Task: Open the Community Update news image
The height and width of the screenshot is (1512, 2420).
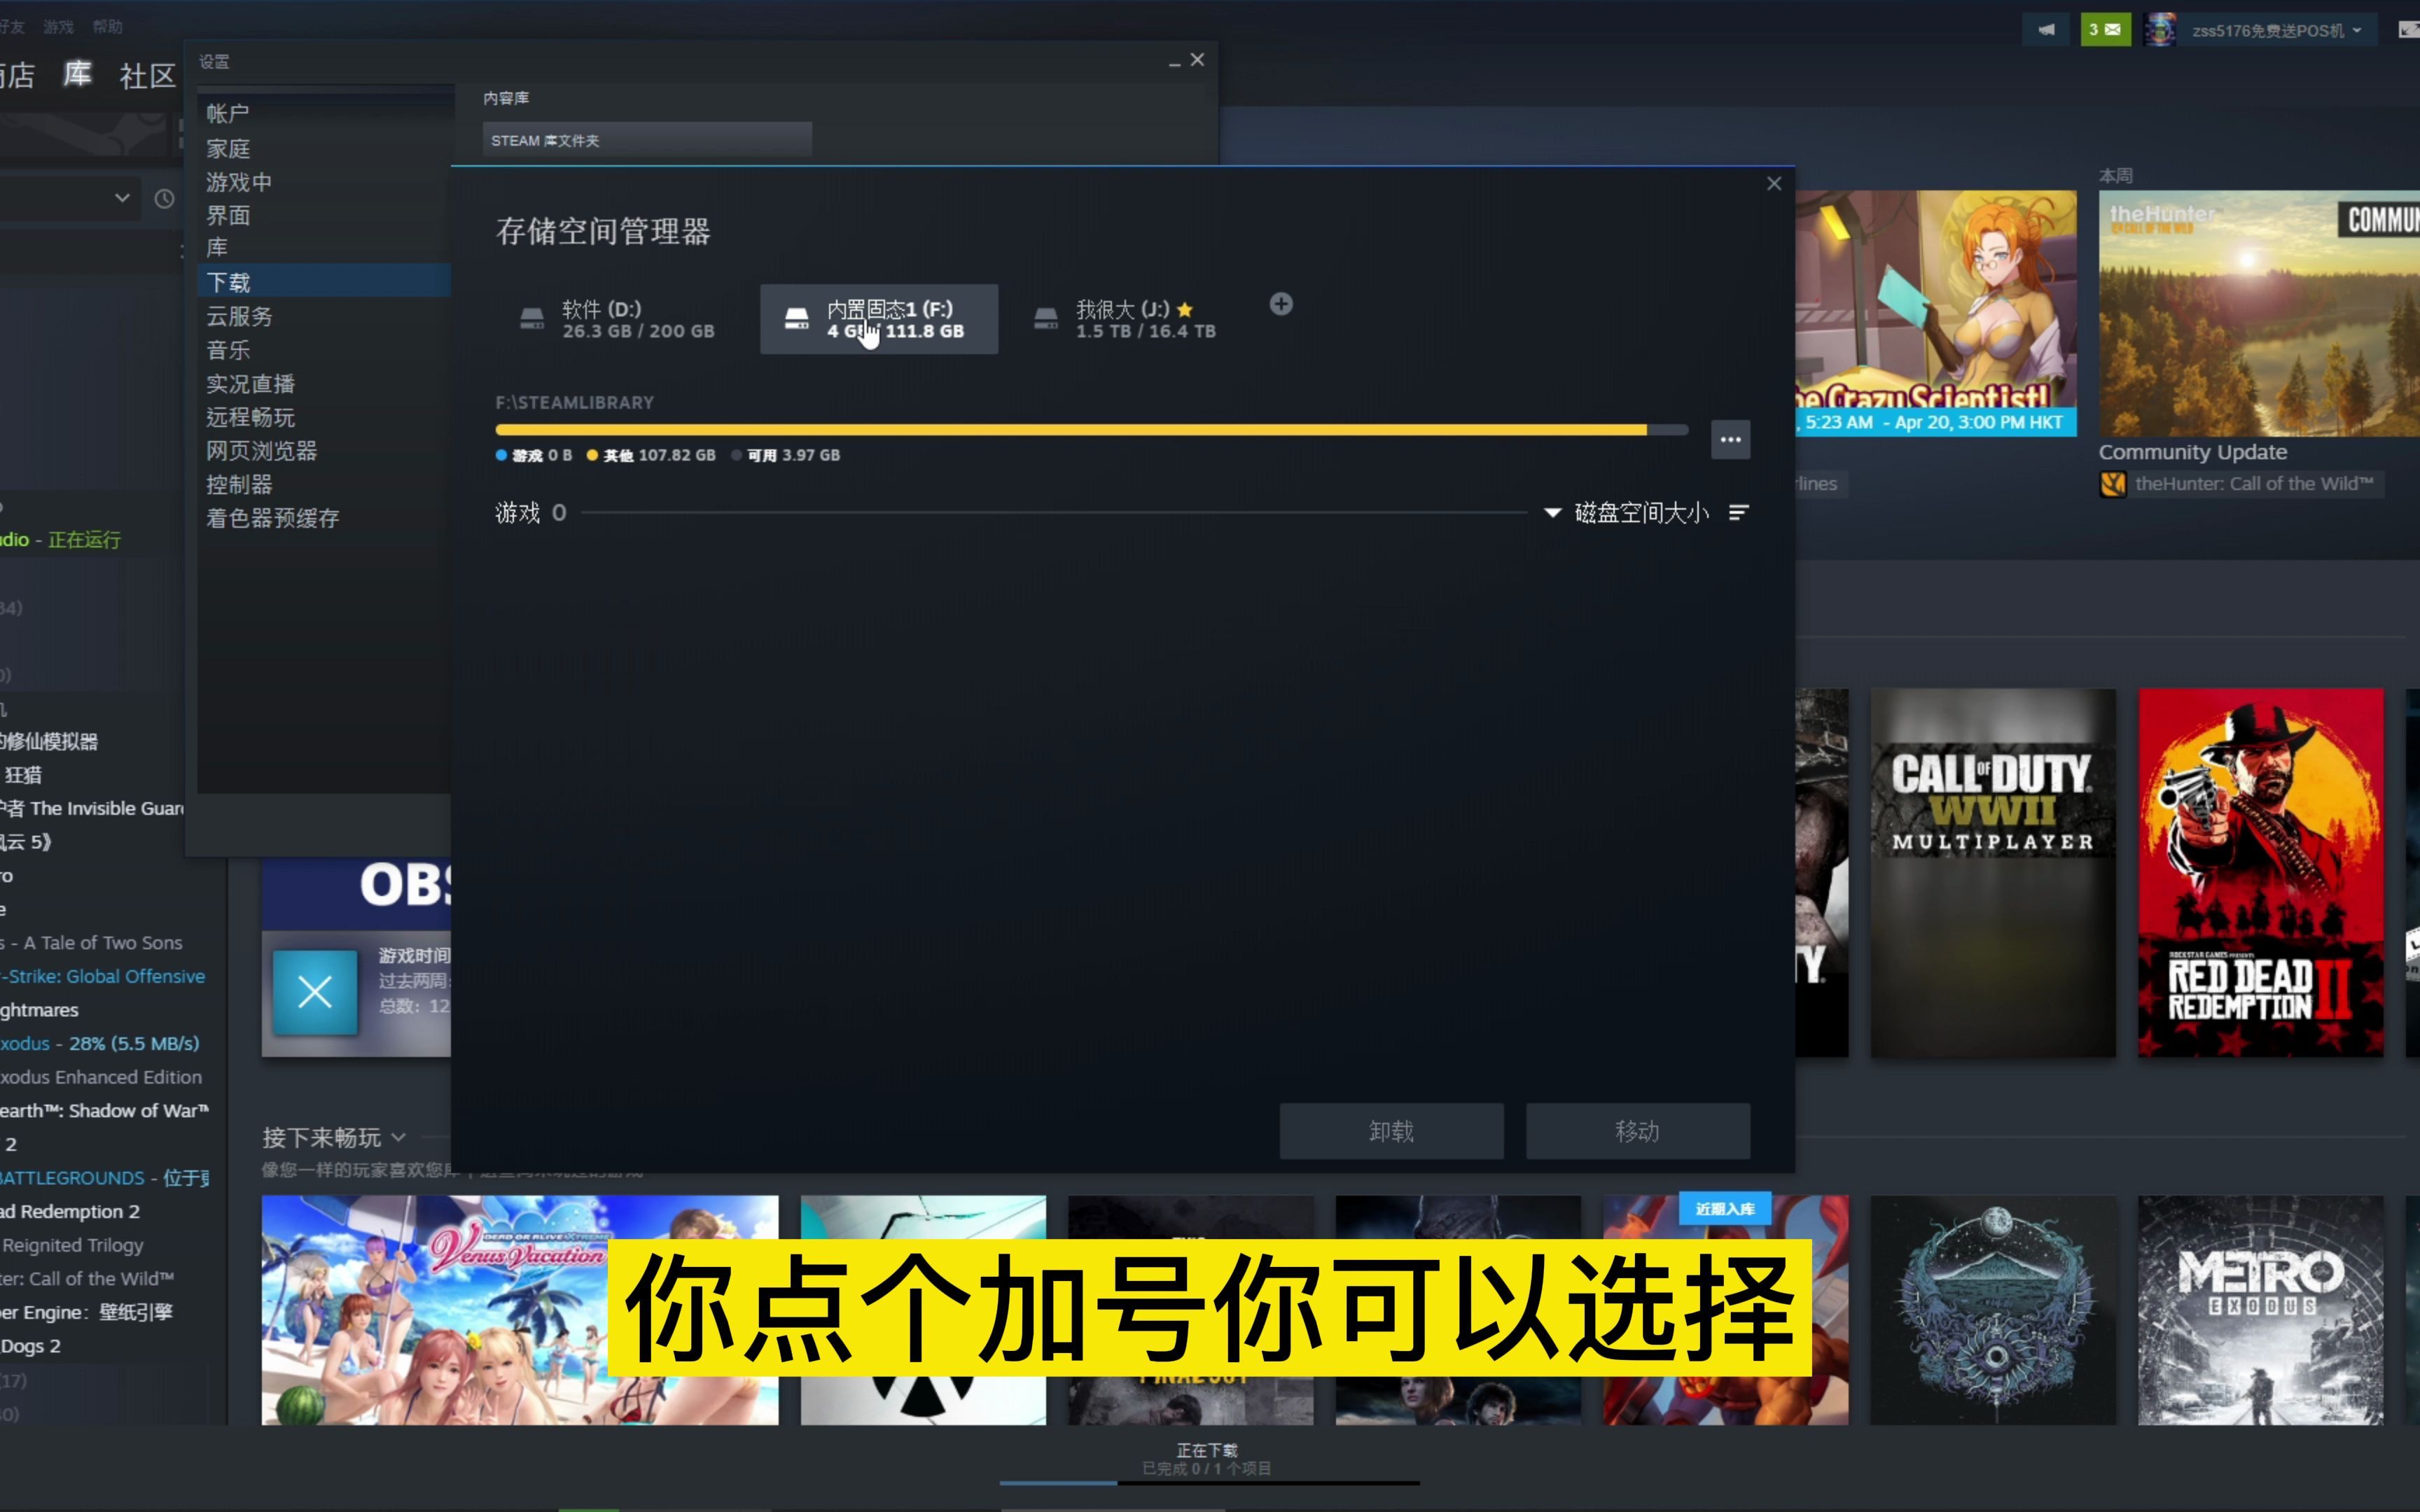Action: click(x=2259, y=313)
